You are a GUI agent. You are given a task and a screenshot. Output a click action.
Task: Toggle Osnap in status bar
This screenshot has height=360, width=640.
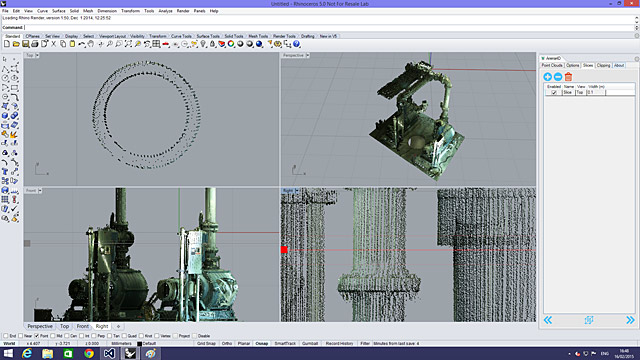pyautogui.click(x=262, y=344)
